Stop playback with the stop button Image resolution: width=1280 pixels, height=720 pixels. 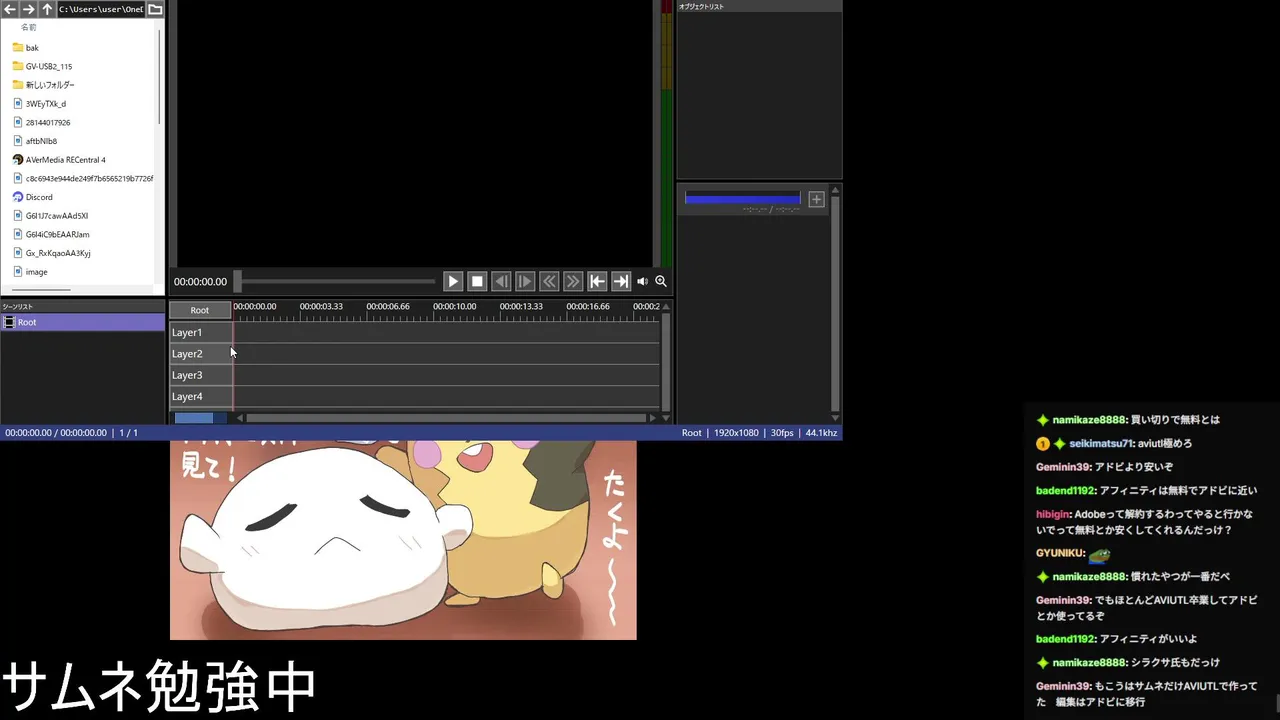coord(477,282)
